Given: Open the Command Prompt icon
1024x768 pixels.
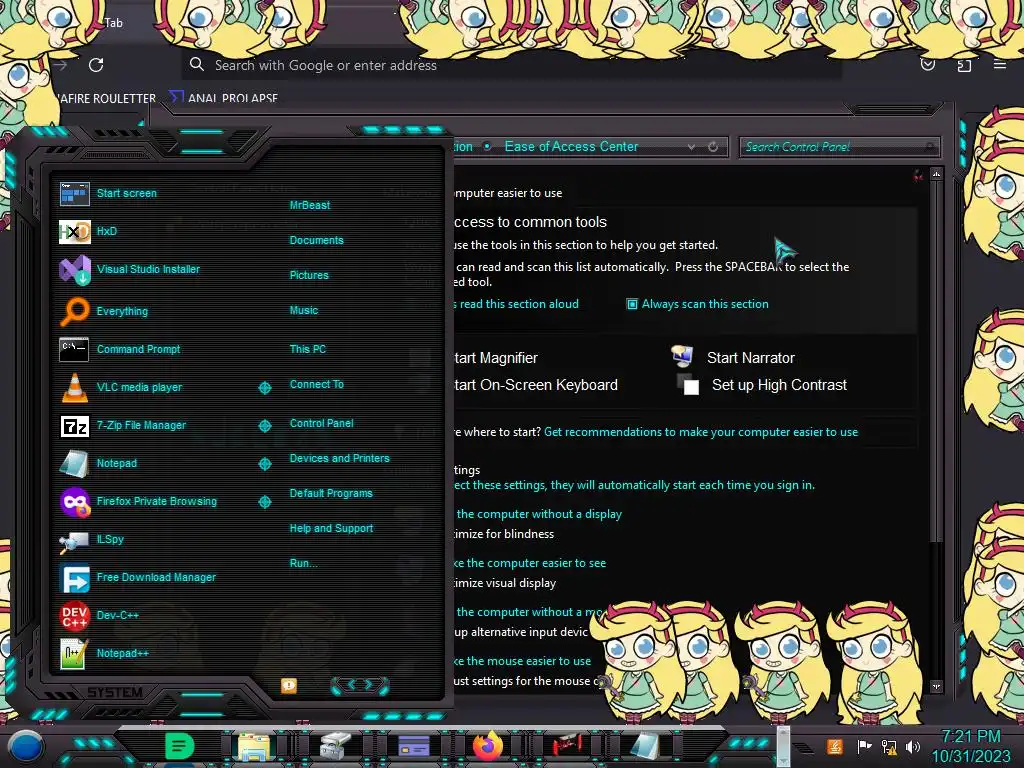Looking at the screenshot, I should (x=74, y=349).
